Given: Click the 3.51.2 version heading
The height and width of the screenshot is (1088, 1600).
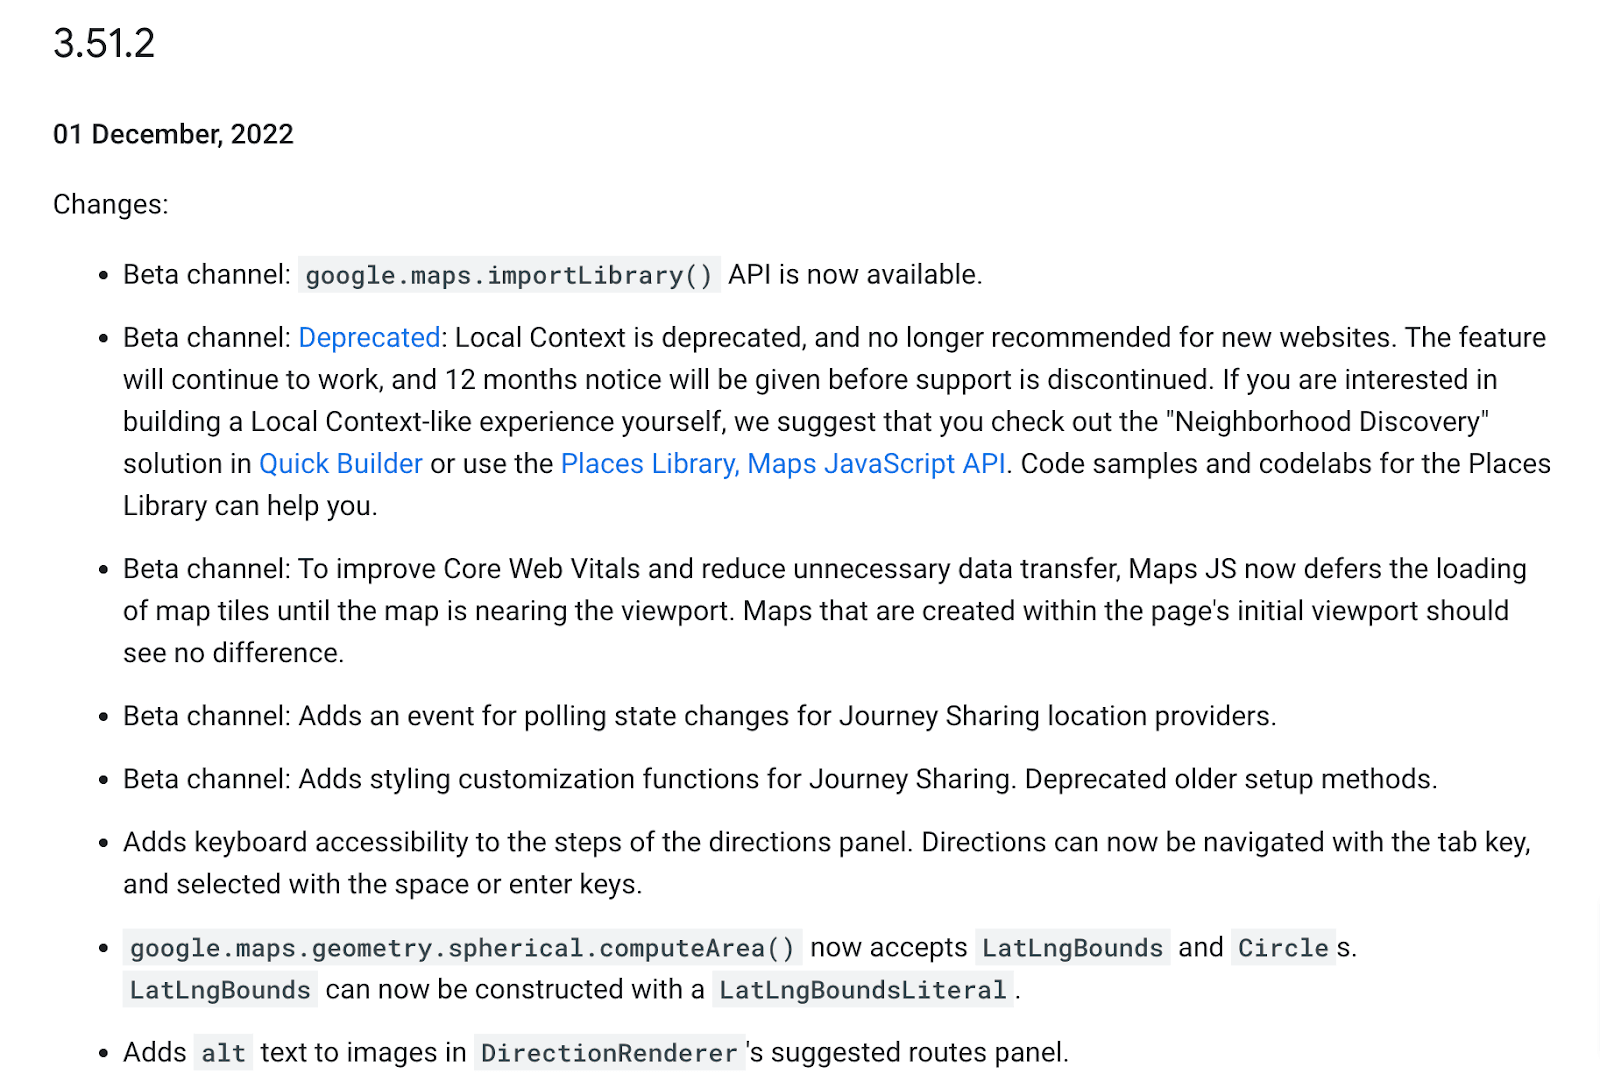Looking at the screenshot, I should pos(104,44).
